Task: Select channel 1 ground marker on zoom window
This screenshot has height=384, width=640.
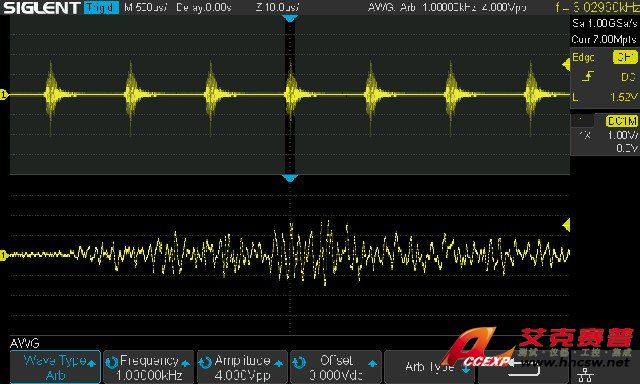Action: click(x=4, y=255)
